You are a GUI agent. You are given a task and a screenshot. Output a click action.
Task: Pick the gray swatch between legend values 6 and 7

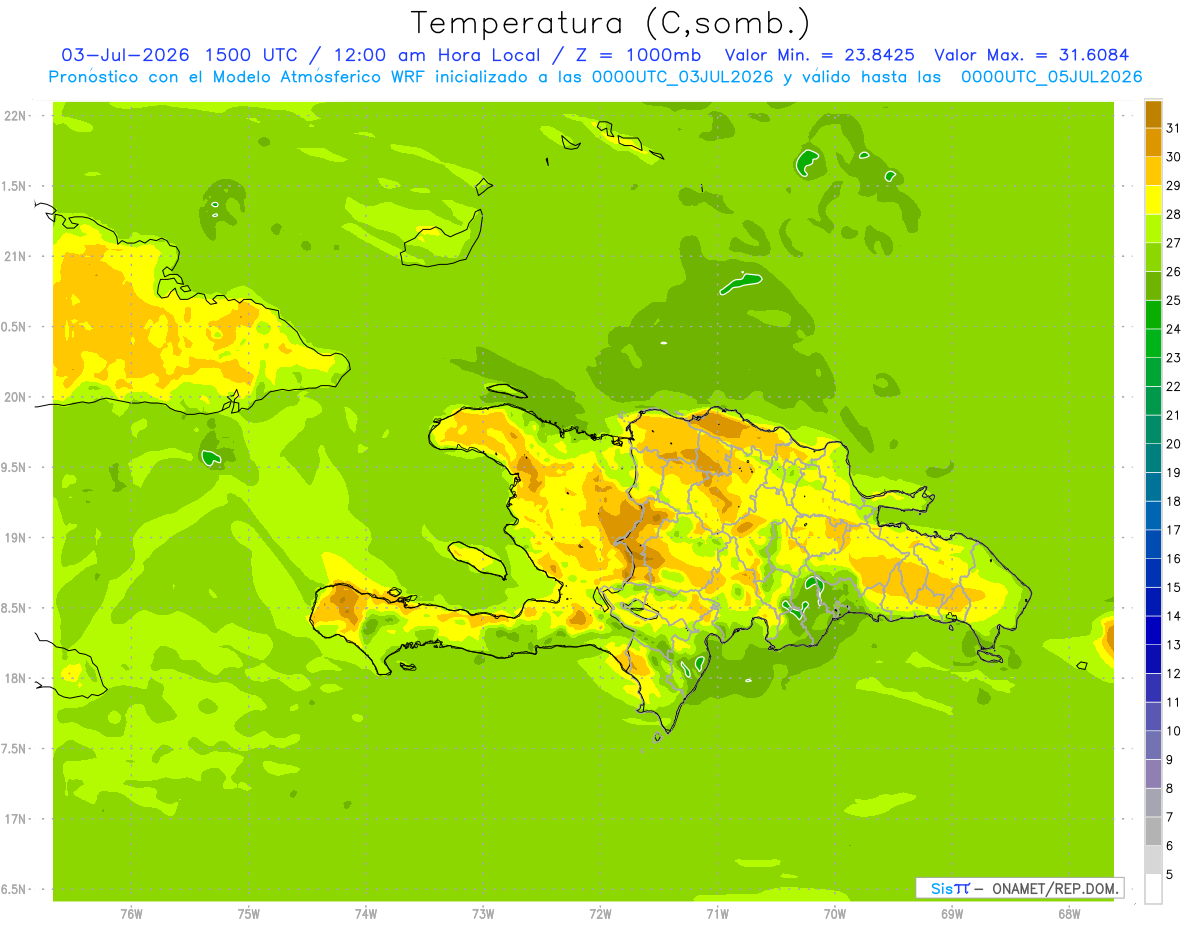tap(1153, 831)
